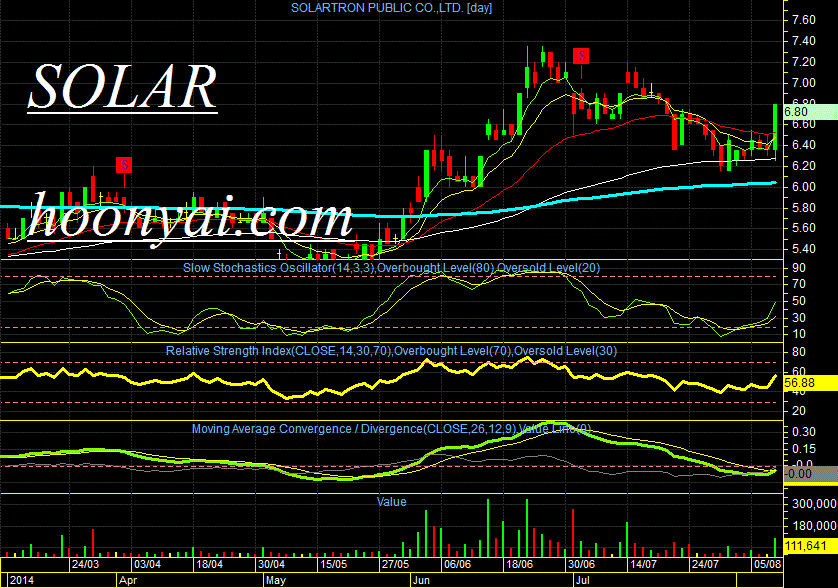838x588 pixels.
Task: Click the 70 level on the stochastic axis
Action: coord(799,284)
